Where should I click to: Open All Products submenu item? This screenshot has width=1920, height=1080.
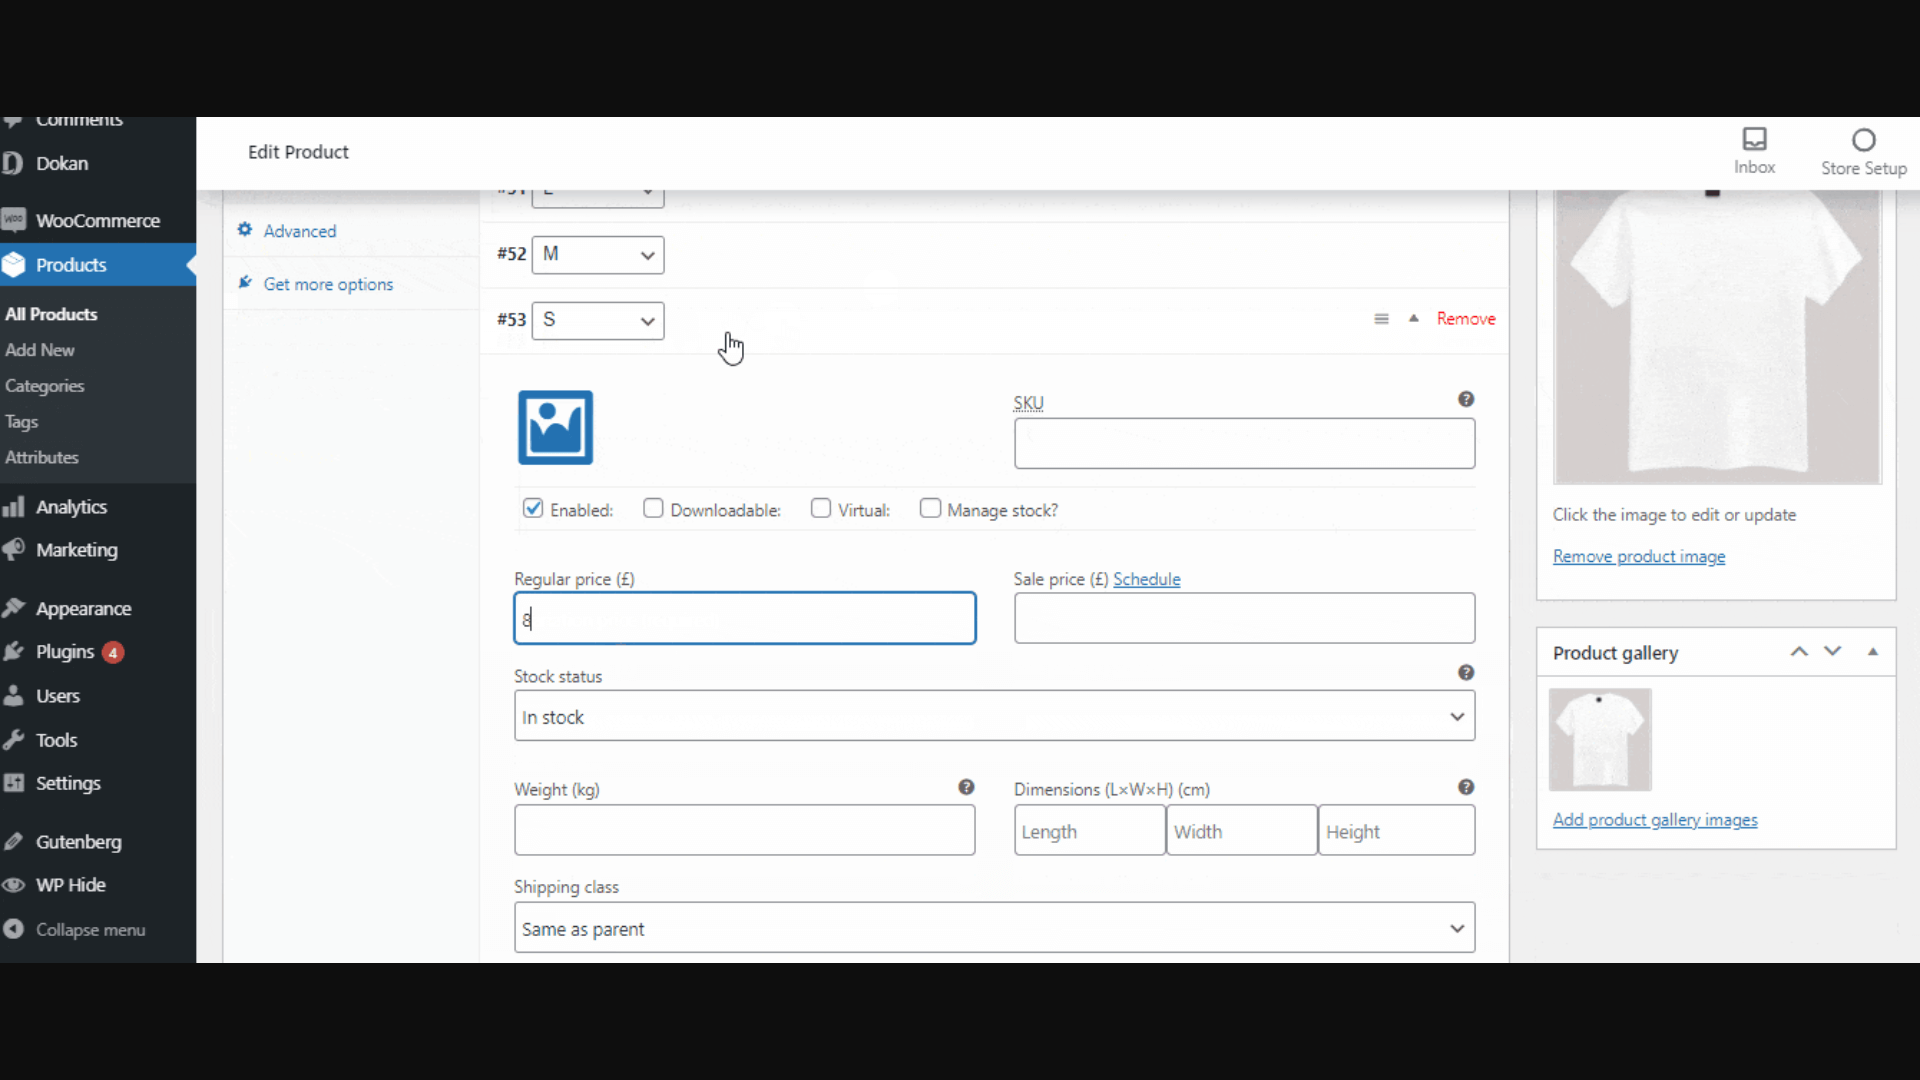51,314
